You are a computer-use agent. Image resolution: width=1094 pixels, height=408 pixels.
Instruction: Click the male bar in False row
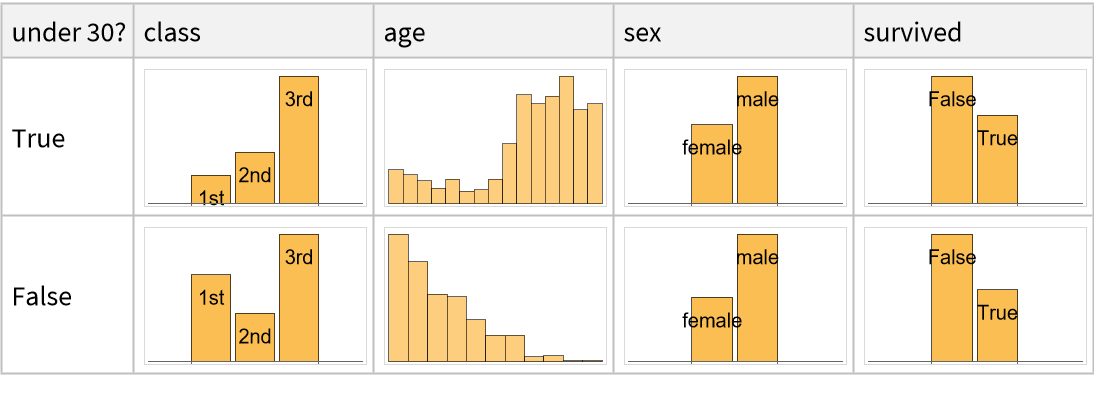757,297
